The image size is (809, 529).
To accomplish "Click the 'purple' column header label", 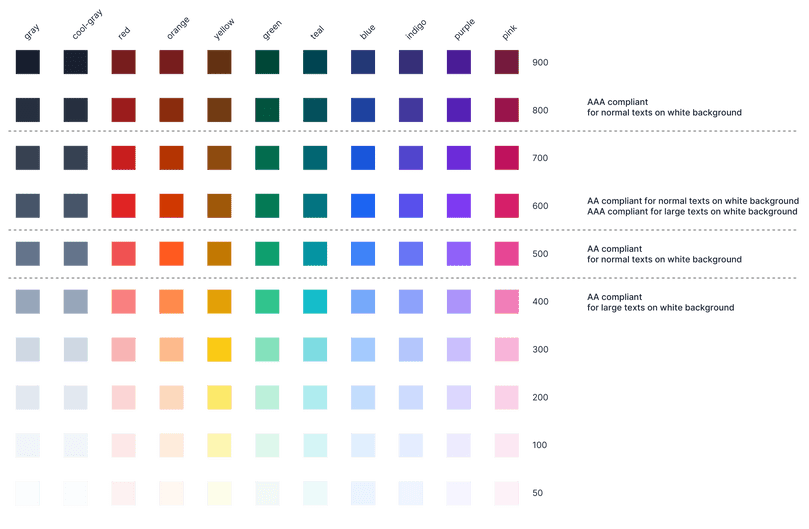I will click(464, 29).
